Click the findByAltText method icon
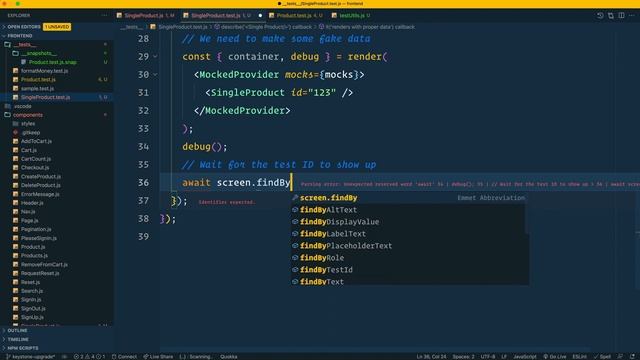This screenshot has height=360, width=640. [295, 210]
